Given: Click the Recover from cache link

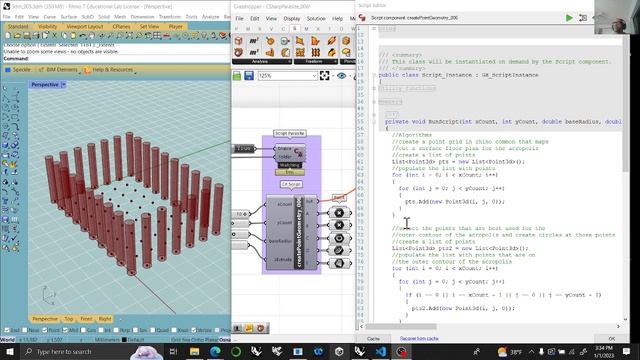Looking at the screenshot, I should [419, 339].
